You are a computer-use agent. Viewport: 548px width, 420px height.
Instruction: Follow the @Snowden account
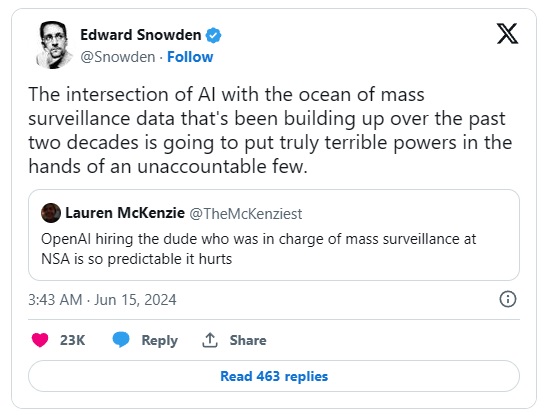click(x=190, y=57)
